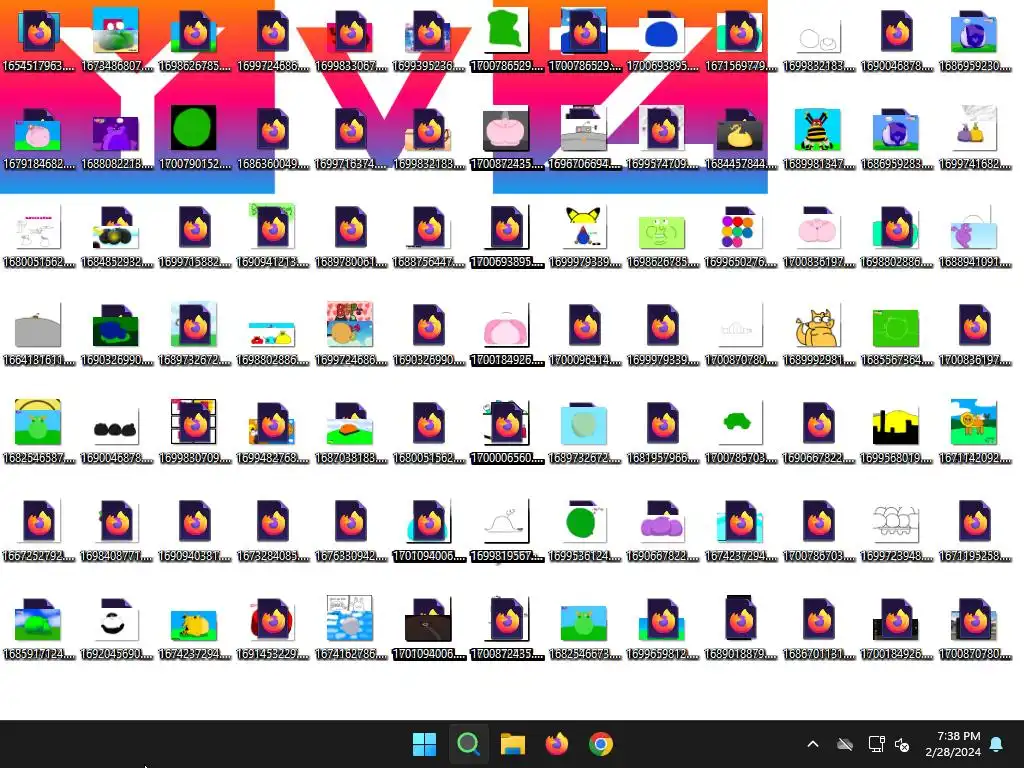Open the Windows Start menu

tap(424, 744)
